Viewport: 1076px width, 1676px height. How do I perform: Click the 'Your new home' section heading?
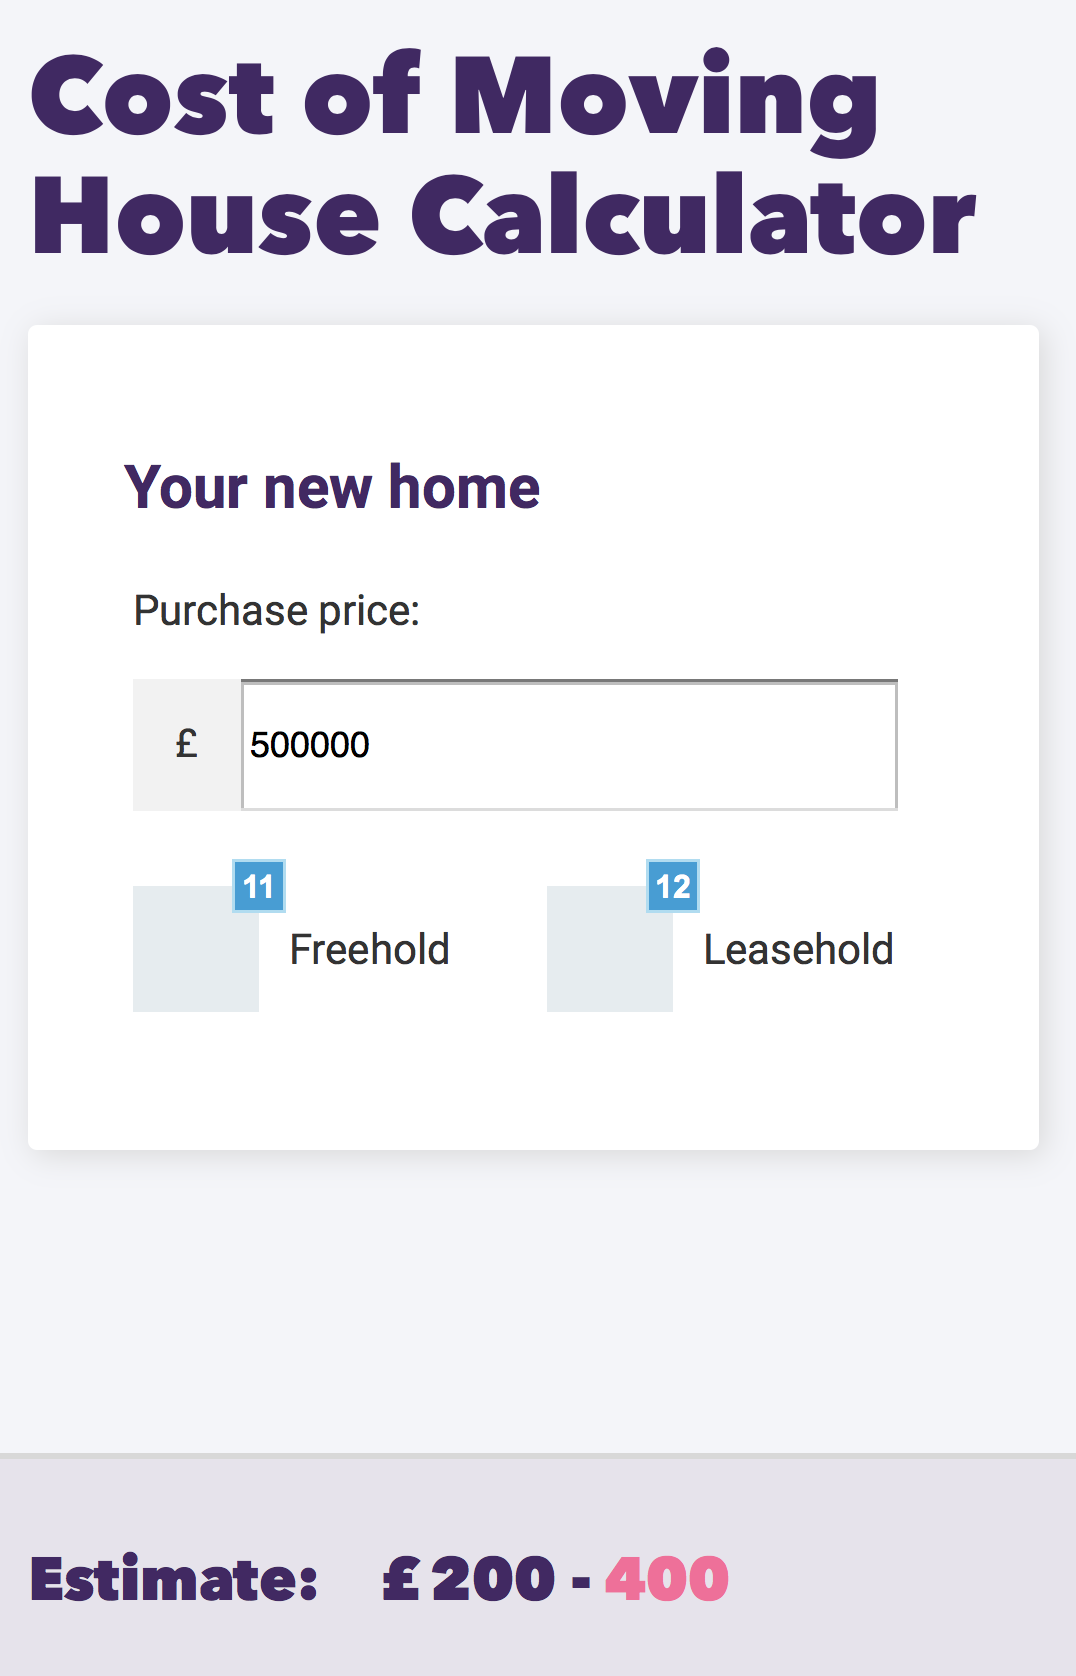pyautogui.click(x=332, y=488)
